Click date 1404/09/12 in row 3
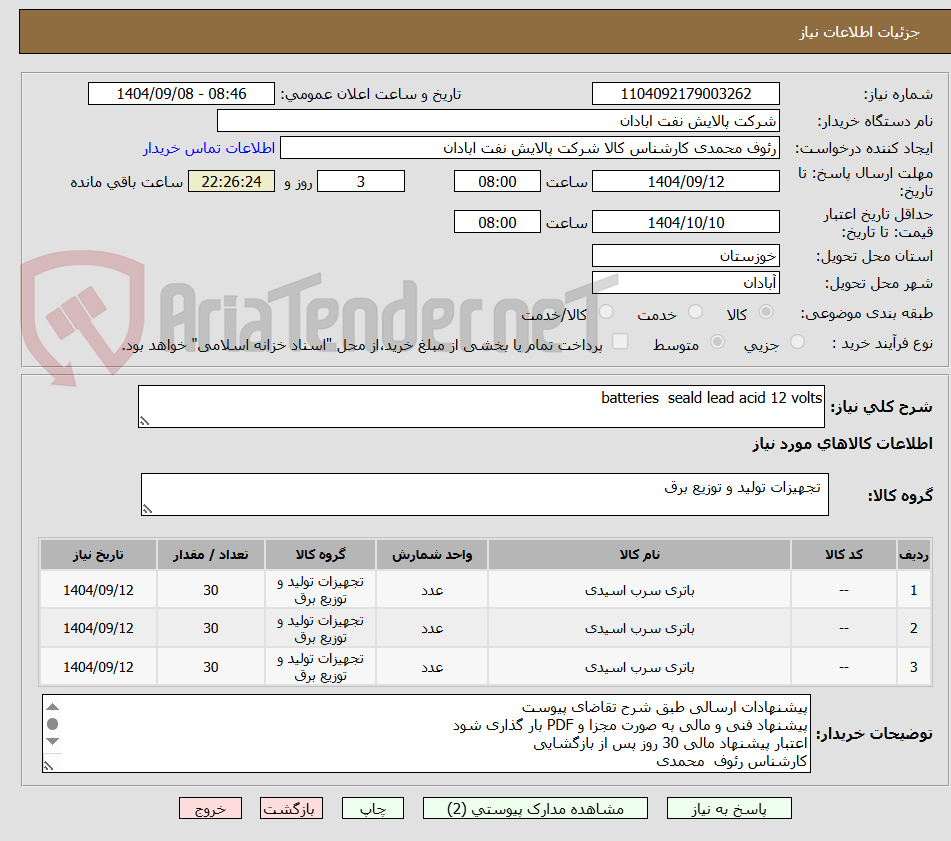The image size is (951, 841). (98, 667)
